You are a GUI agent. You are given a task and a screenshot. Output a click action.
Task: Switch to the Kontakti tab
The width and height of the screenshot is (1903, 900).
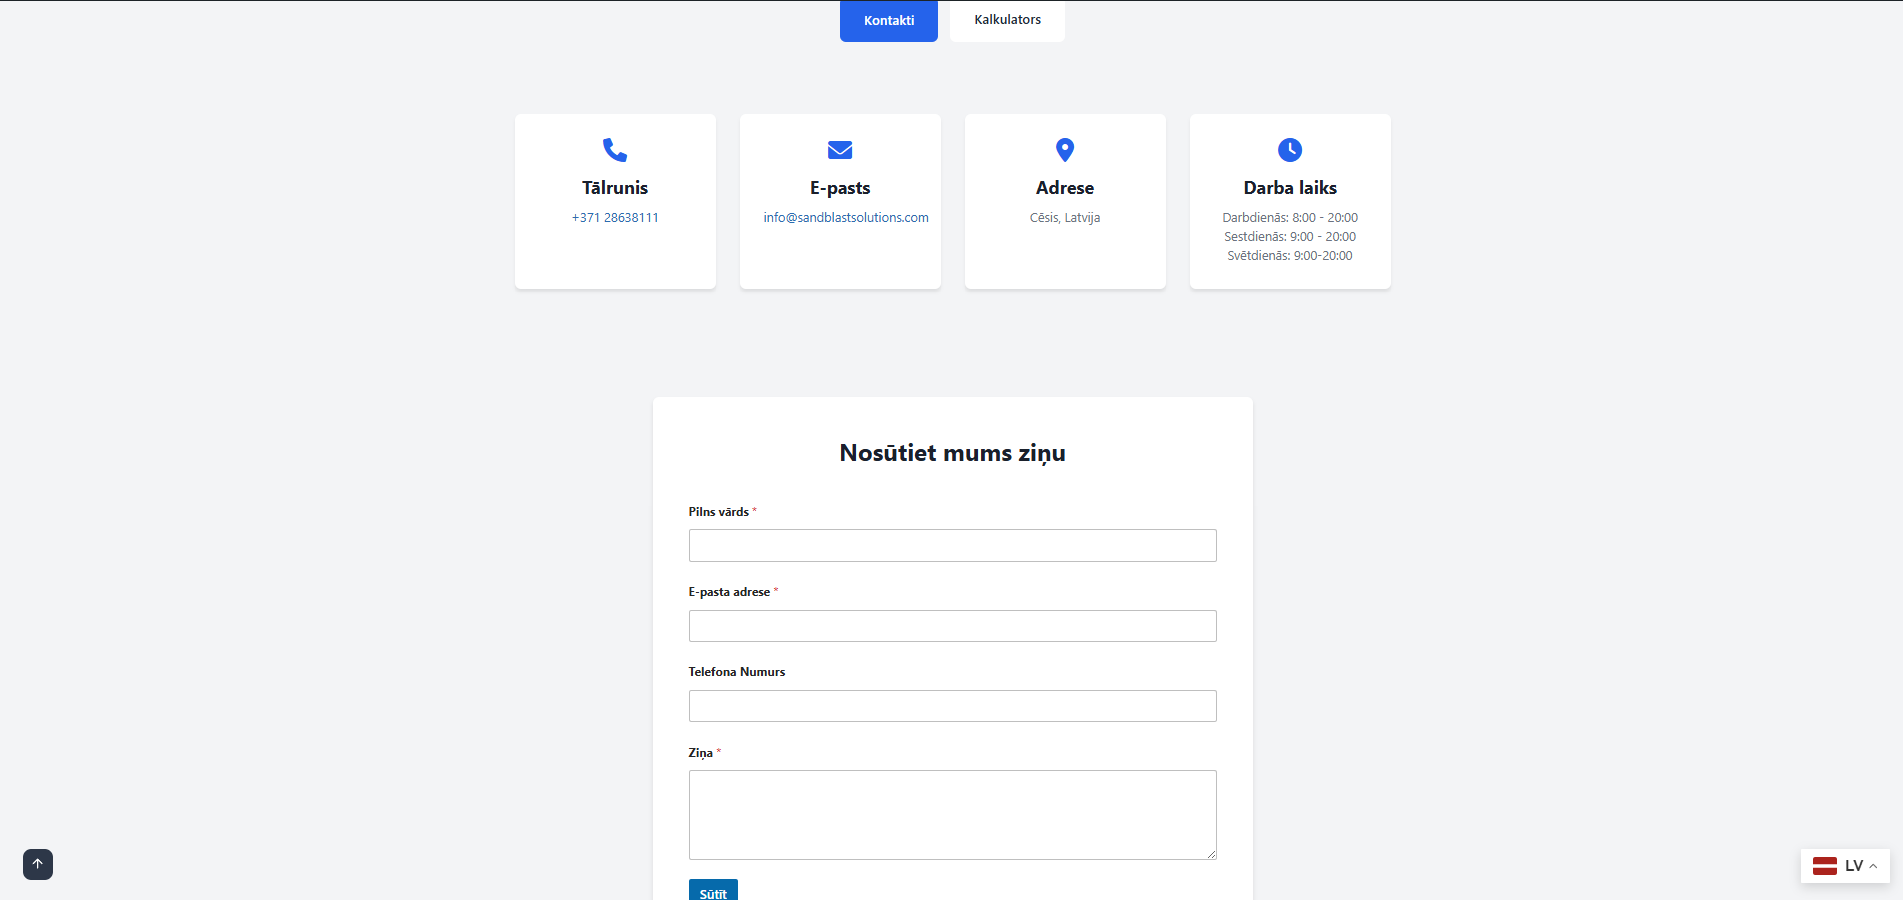click(x=888, y=21)
